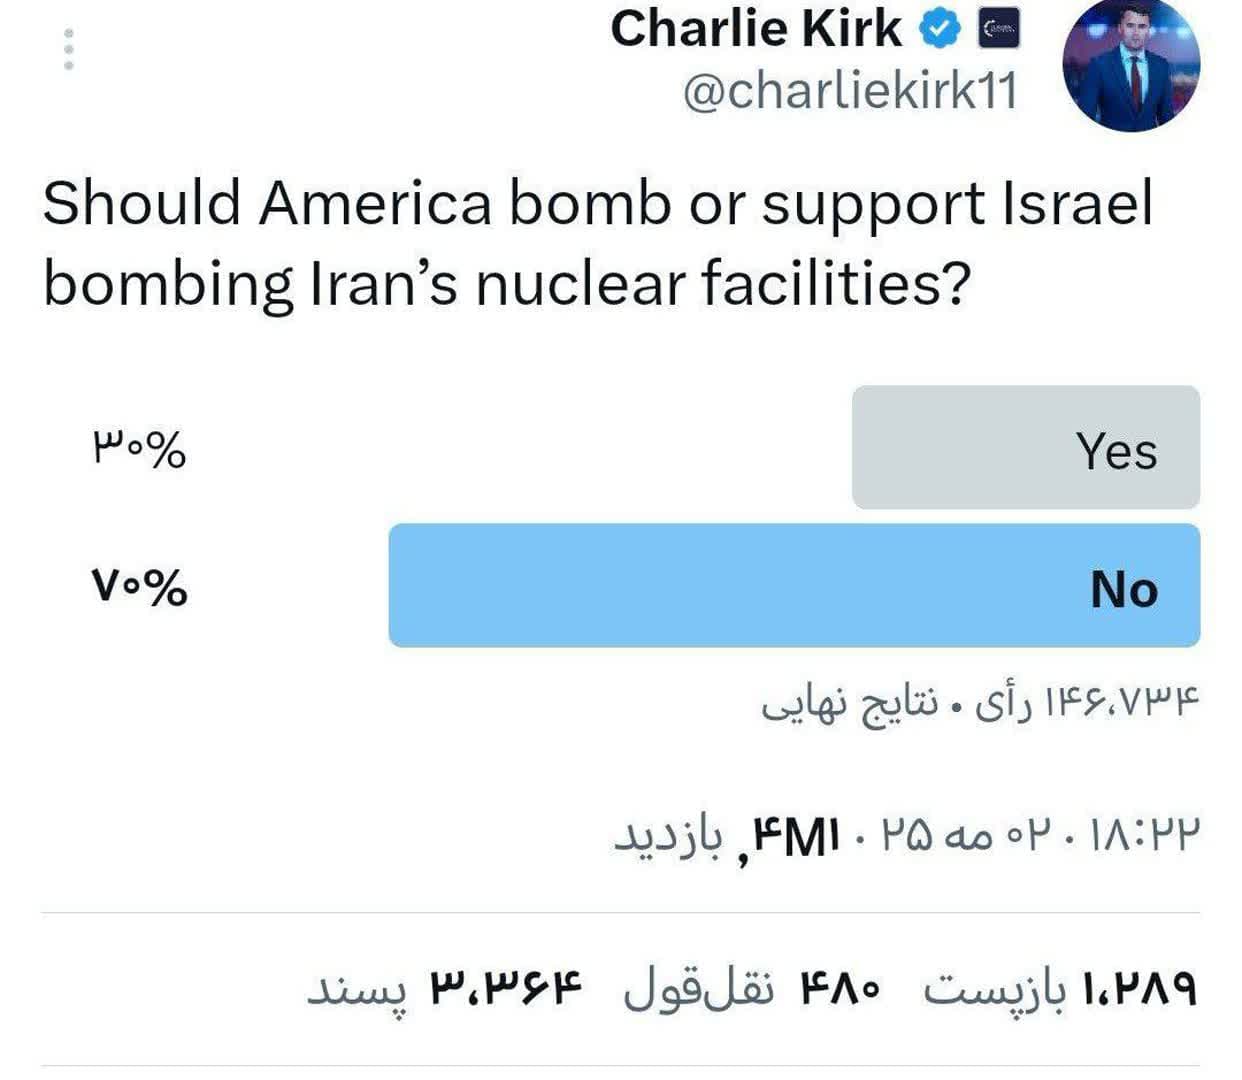Open Charlie Kirk display name
1242x1080 pixels.
click(x=756, y=29)
